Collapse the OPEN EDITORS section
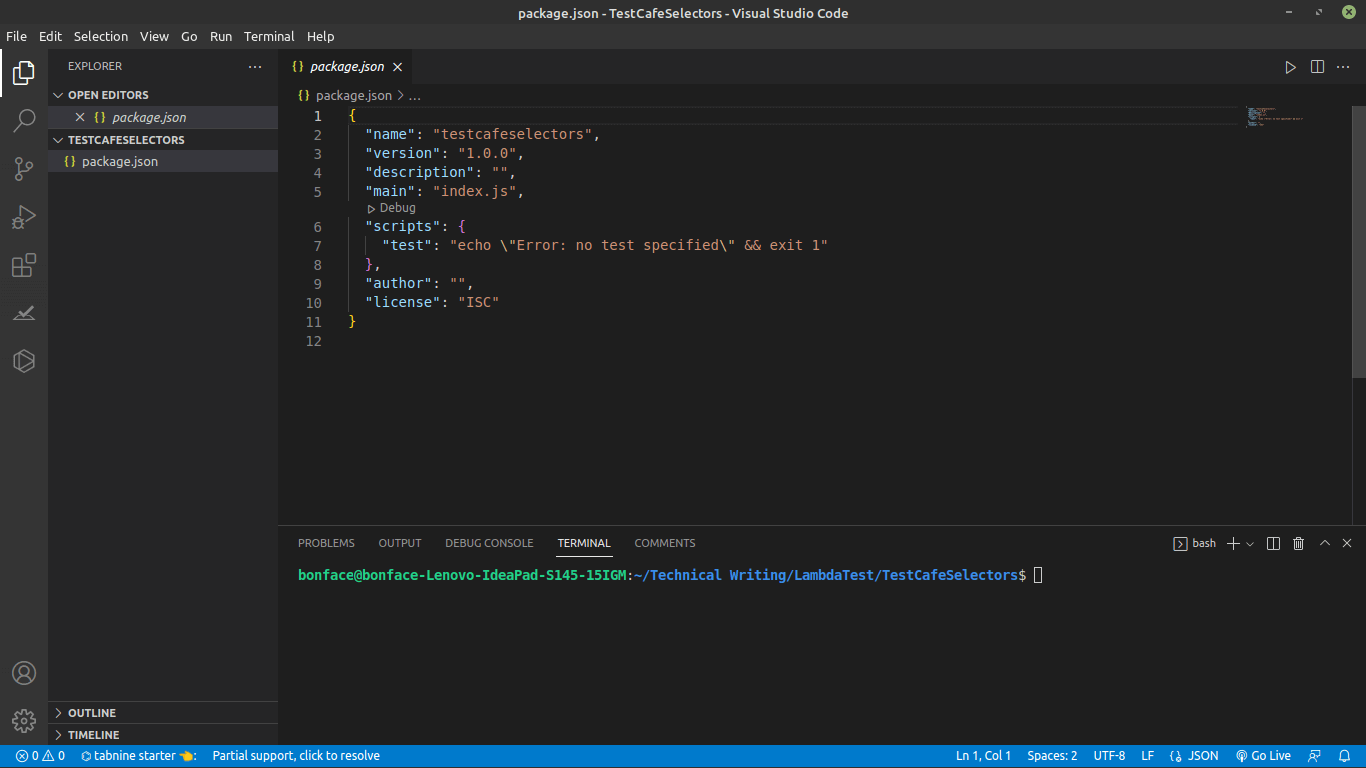Viewport: 1366px width, 768px height. [x=58, y=94]
